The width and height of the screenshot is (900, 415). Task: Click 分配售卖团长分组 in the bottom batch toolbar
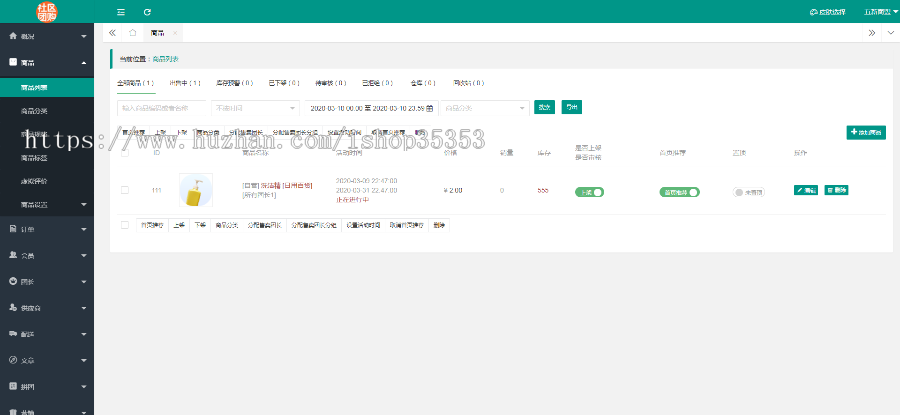(x=314, y=226)
